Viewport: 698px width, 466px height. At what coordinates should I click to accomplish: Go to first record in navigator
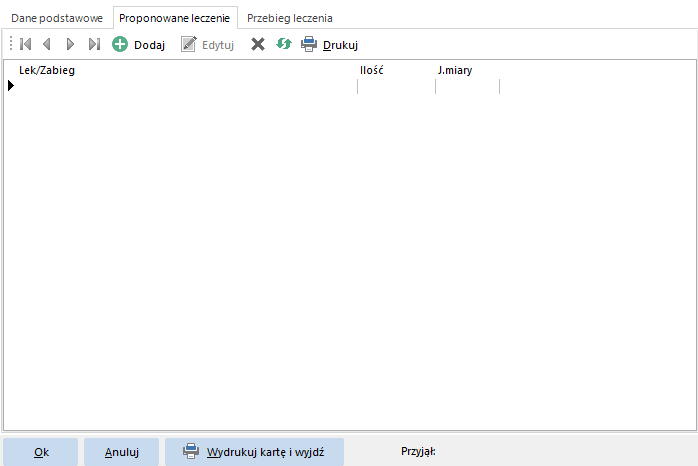tap(26, 44)
